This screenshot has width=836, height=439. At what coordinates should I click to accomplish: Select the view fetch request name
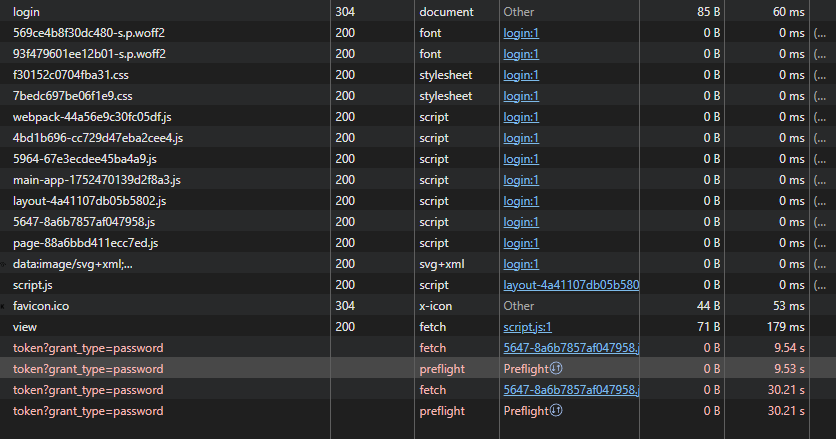(x=25, y=327)
